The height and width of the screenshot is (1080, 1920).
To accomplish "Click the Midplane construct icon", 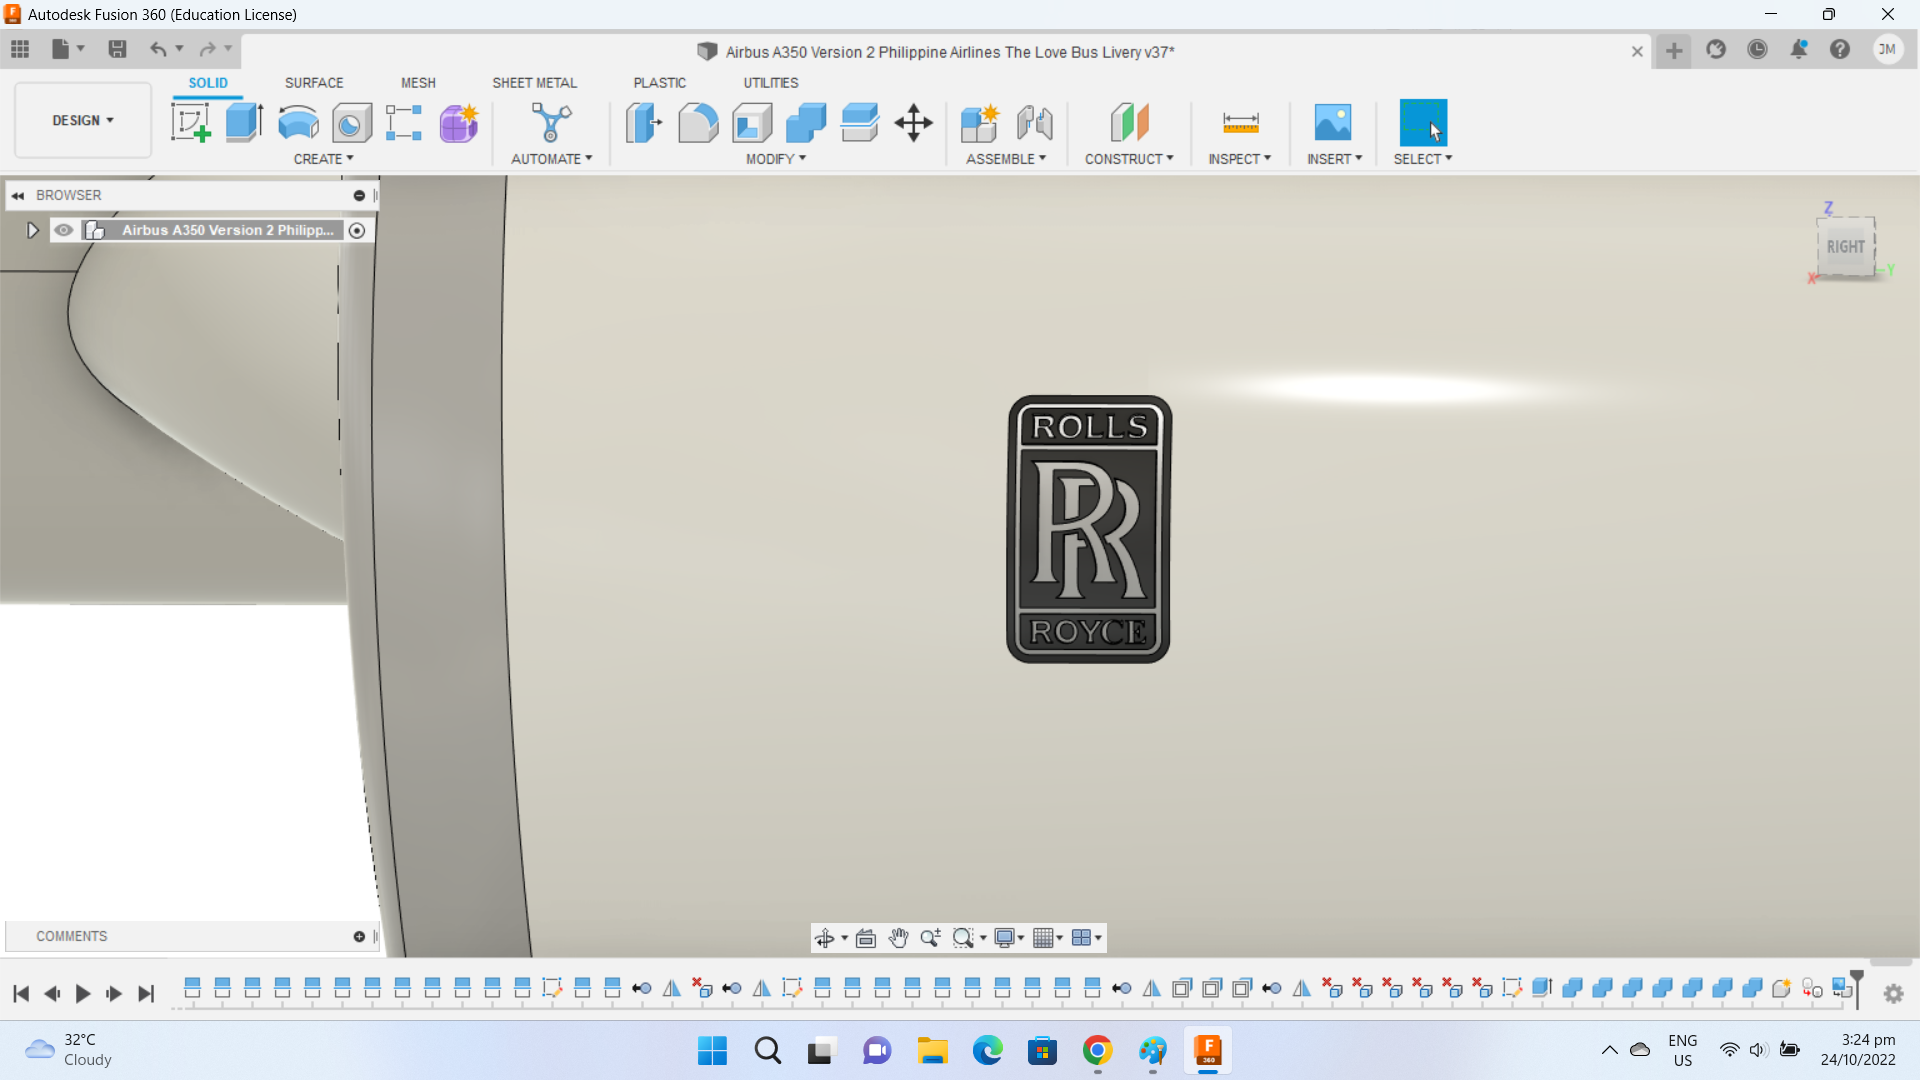I will tap(1130, 123).
